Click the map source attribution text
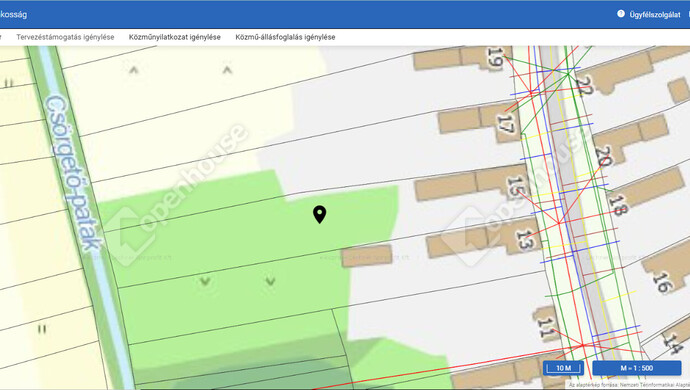This screenshot has height=390, width=690. click(629, 385)
